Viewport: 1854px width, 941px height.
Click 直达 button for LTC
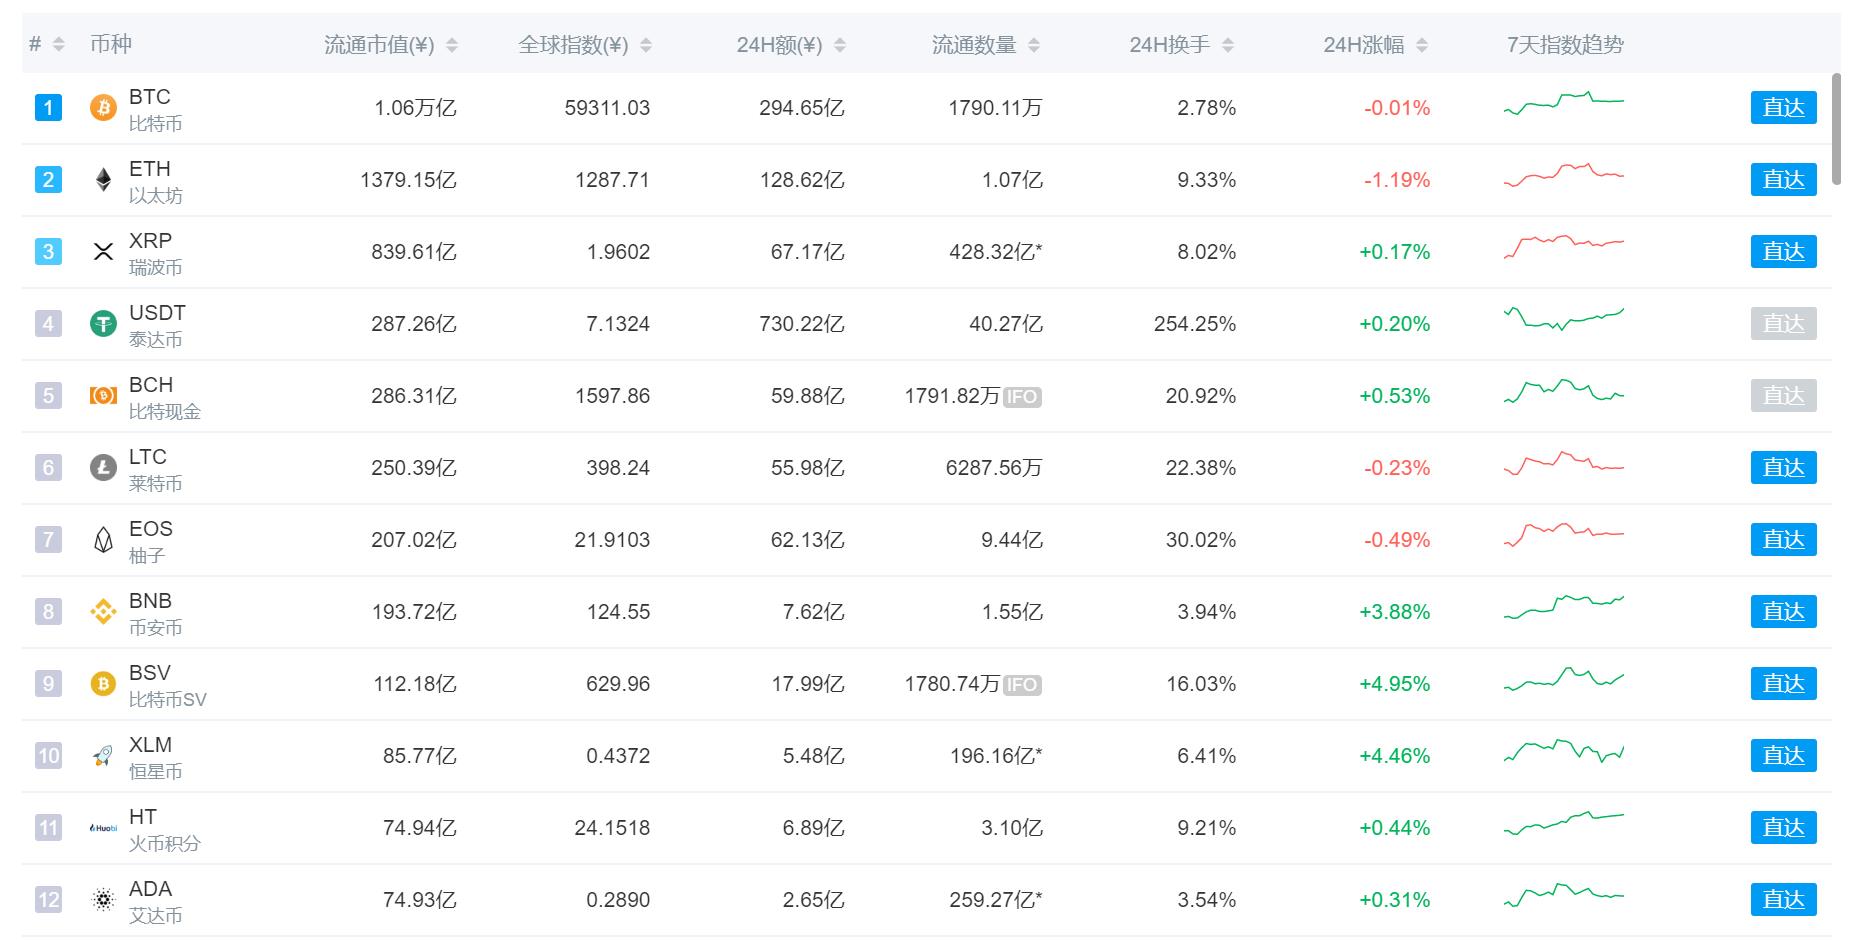tap(1783, 467)
